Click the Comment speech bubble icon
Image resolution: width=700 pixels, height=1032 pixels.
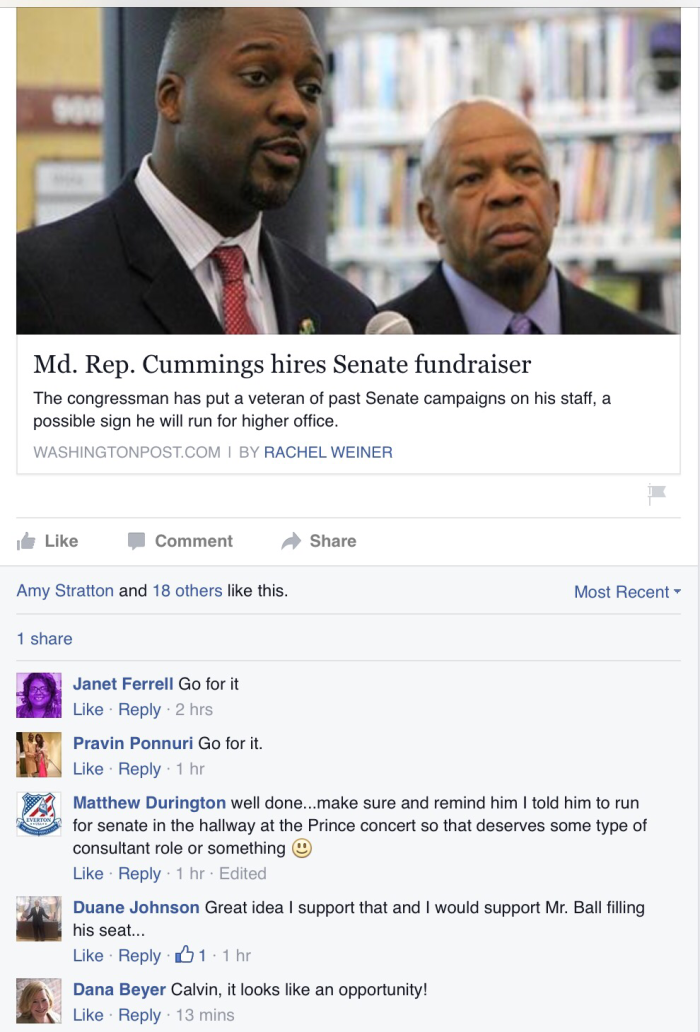click(136, 541)
